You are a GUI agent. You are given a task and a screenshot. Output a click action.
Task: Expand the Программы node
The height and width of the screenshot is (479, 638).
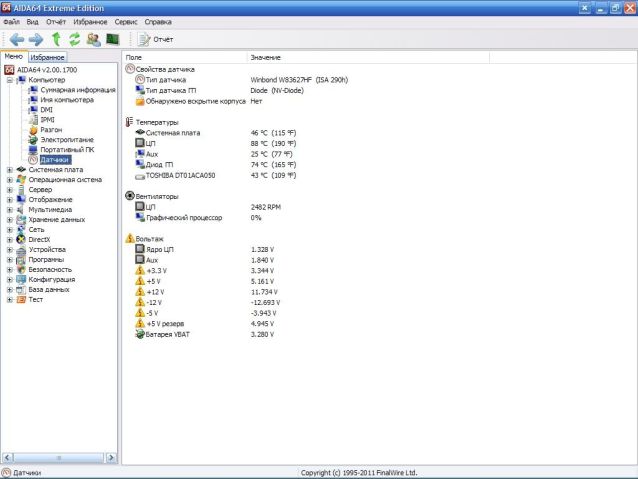point(9,260)
